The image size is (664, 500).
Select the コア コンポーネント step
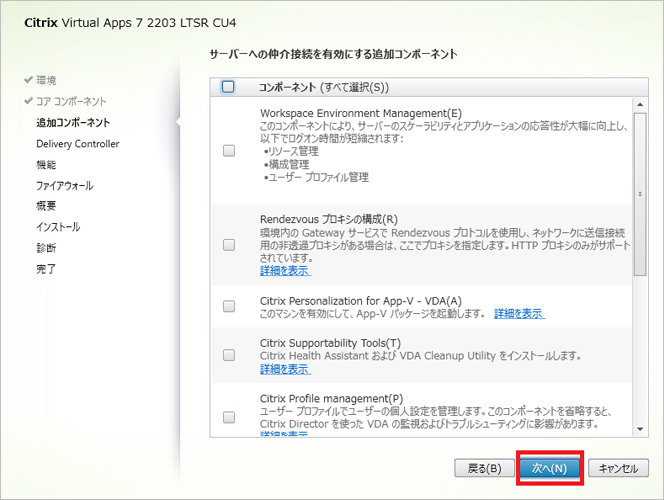71,101
